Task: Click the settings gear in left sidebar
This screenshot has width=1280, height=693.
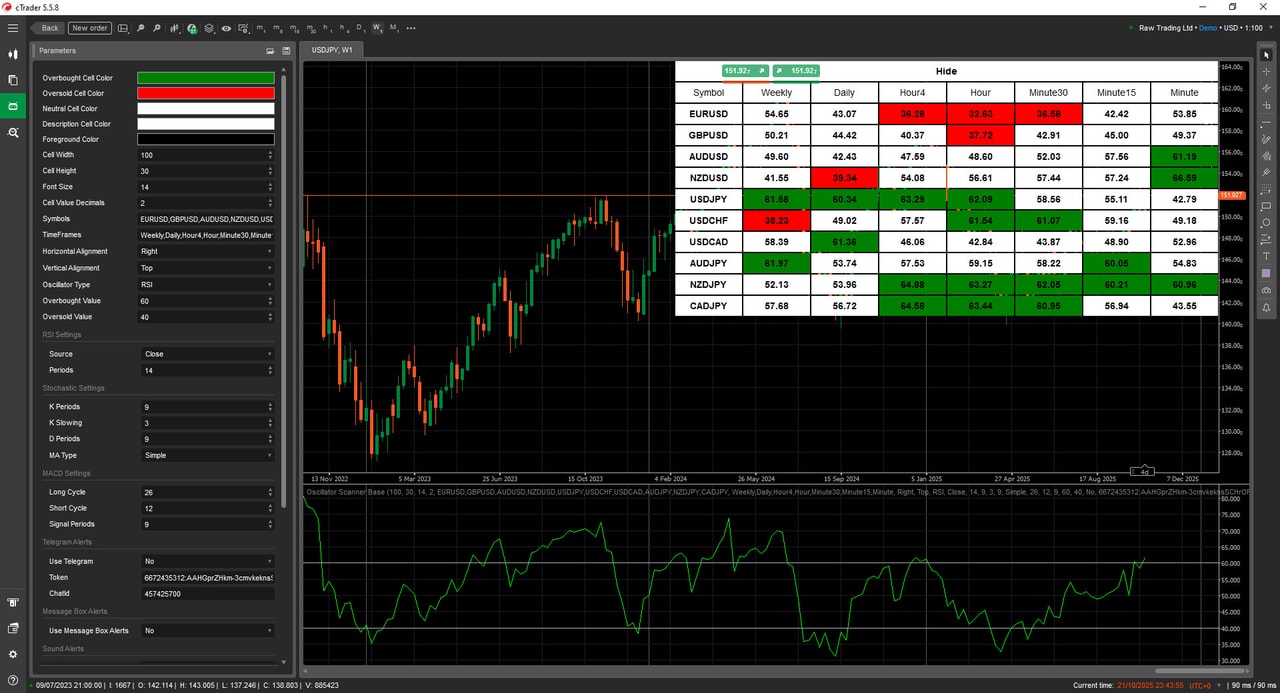Action: pos(13,654)
